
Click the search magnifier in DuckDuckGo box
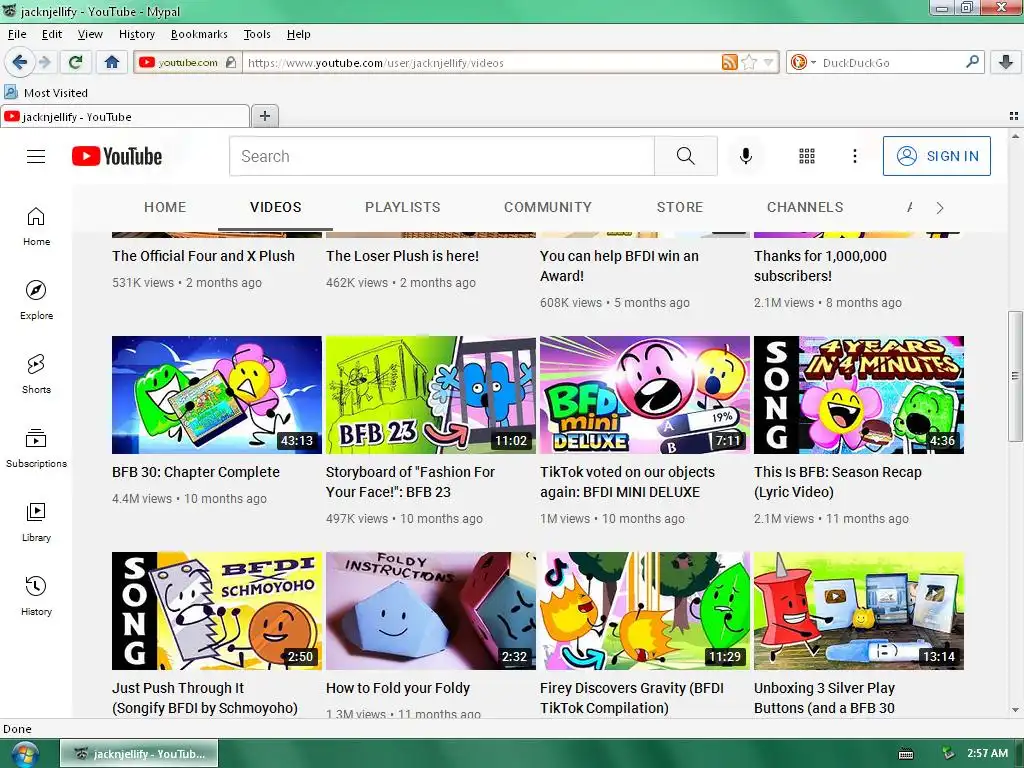972,62
